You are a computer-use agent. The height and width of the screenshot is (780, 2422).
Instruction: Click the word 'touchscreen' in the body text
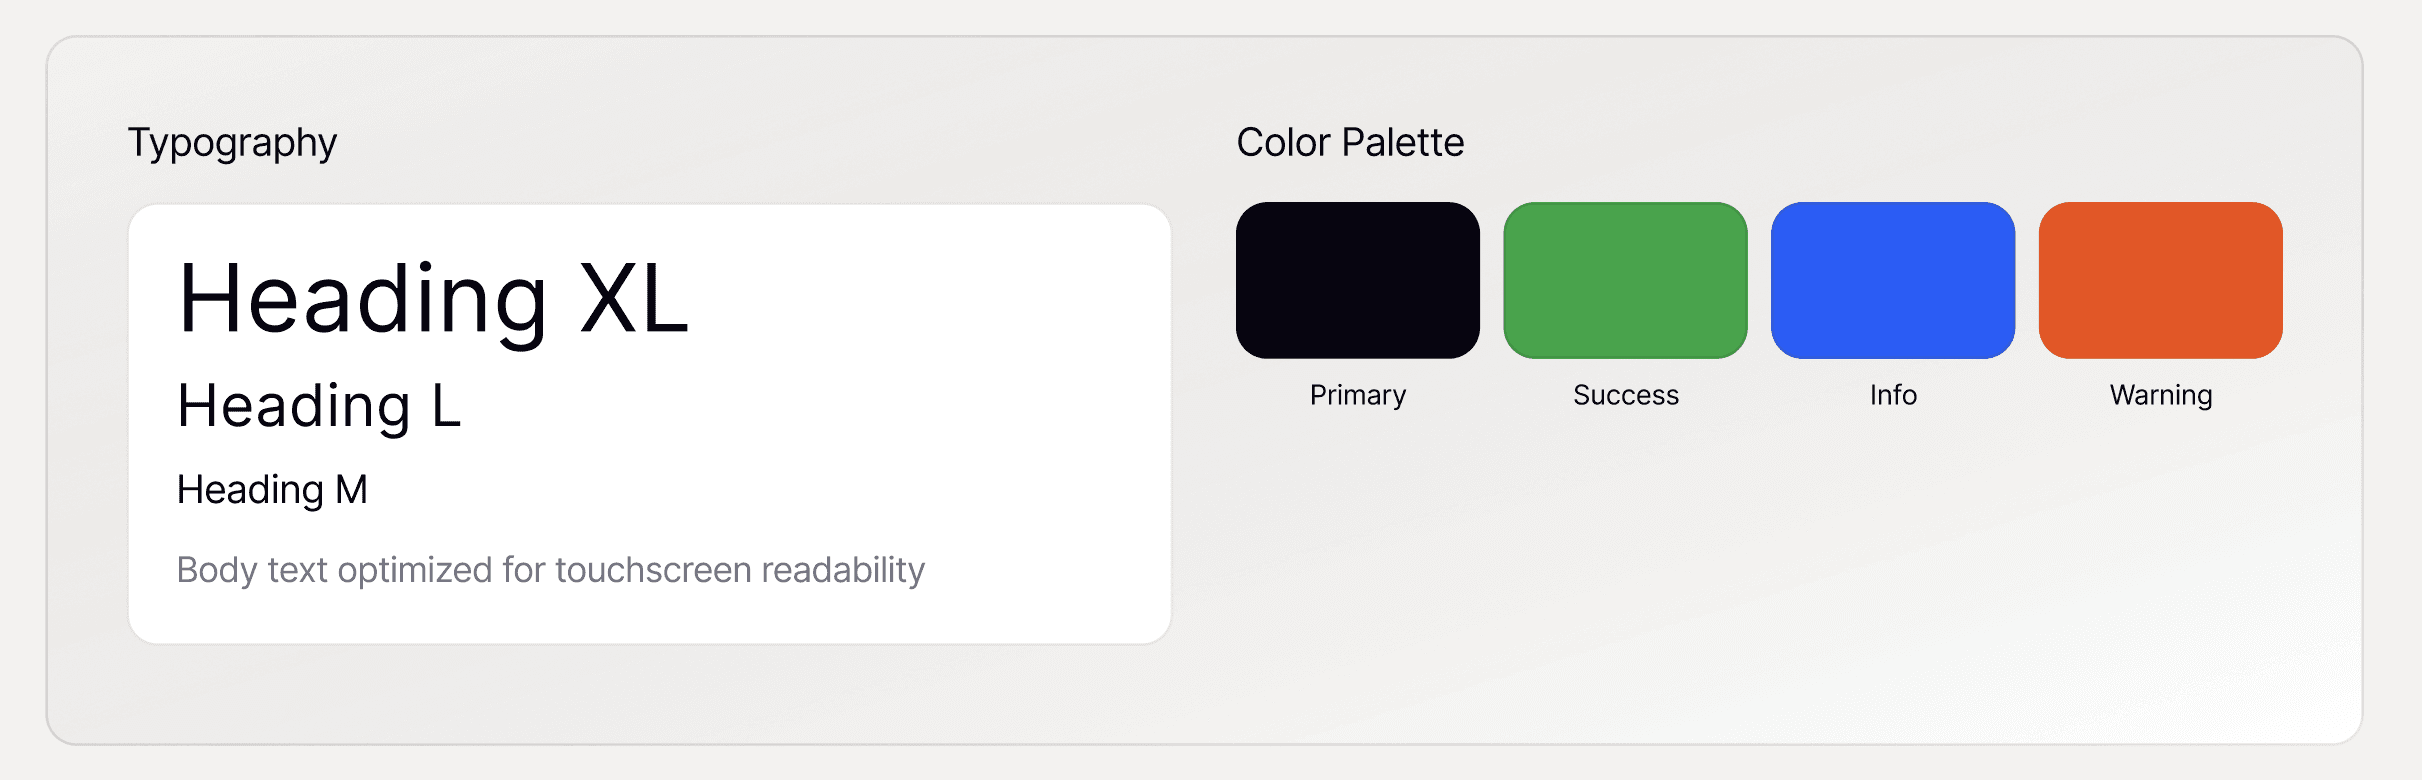653,570
